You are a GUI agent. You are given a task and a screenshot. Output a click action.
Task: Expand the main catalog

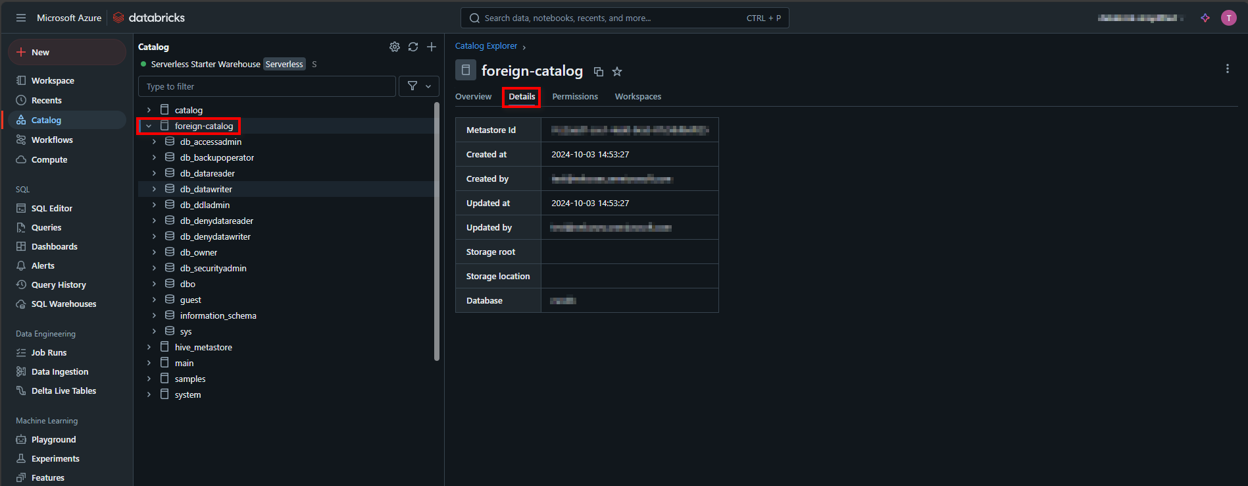pos(149,363)
